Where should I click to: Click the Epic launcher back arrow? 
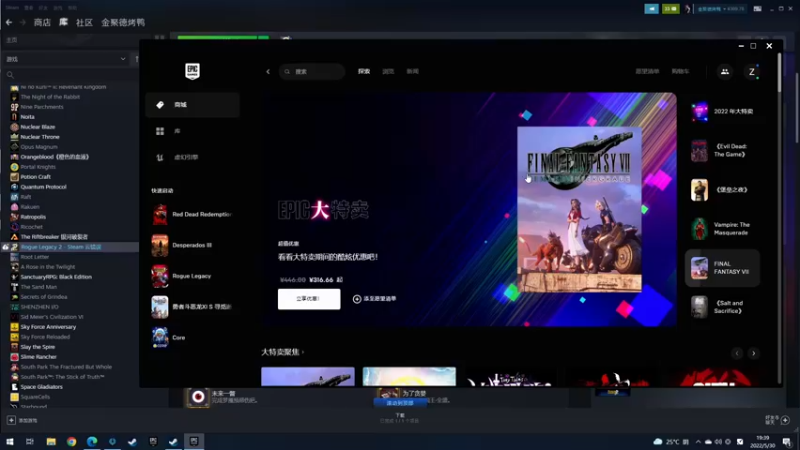pyautogui.click(x=268, y=71)
